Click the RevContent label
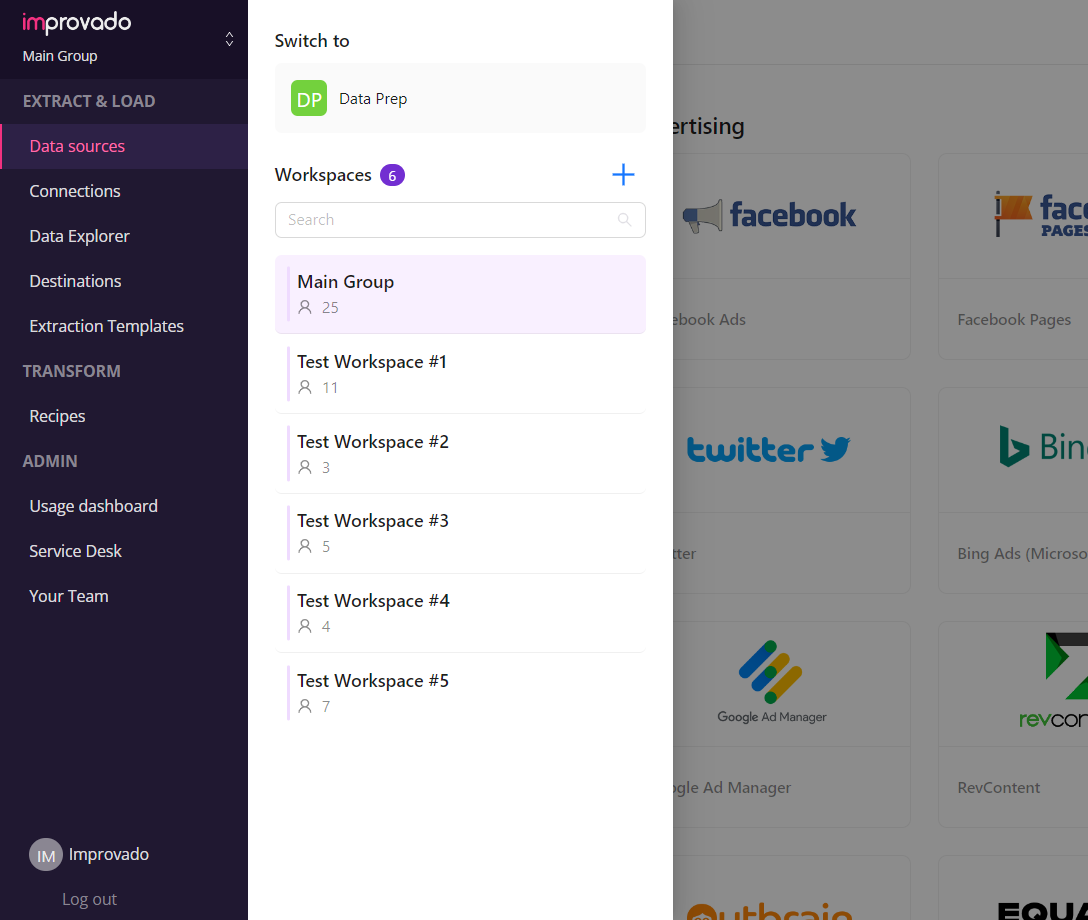 (998, 787)
